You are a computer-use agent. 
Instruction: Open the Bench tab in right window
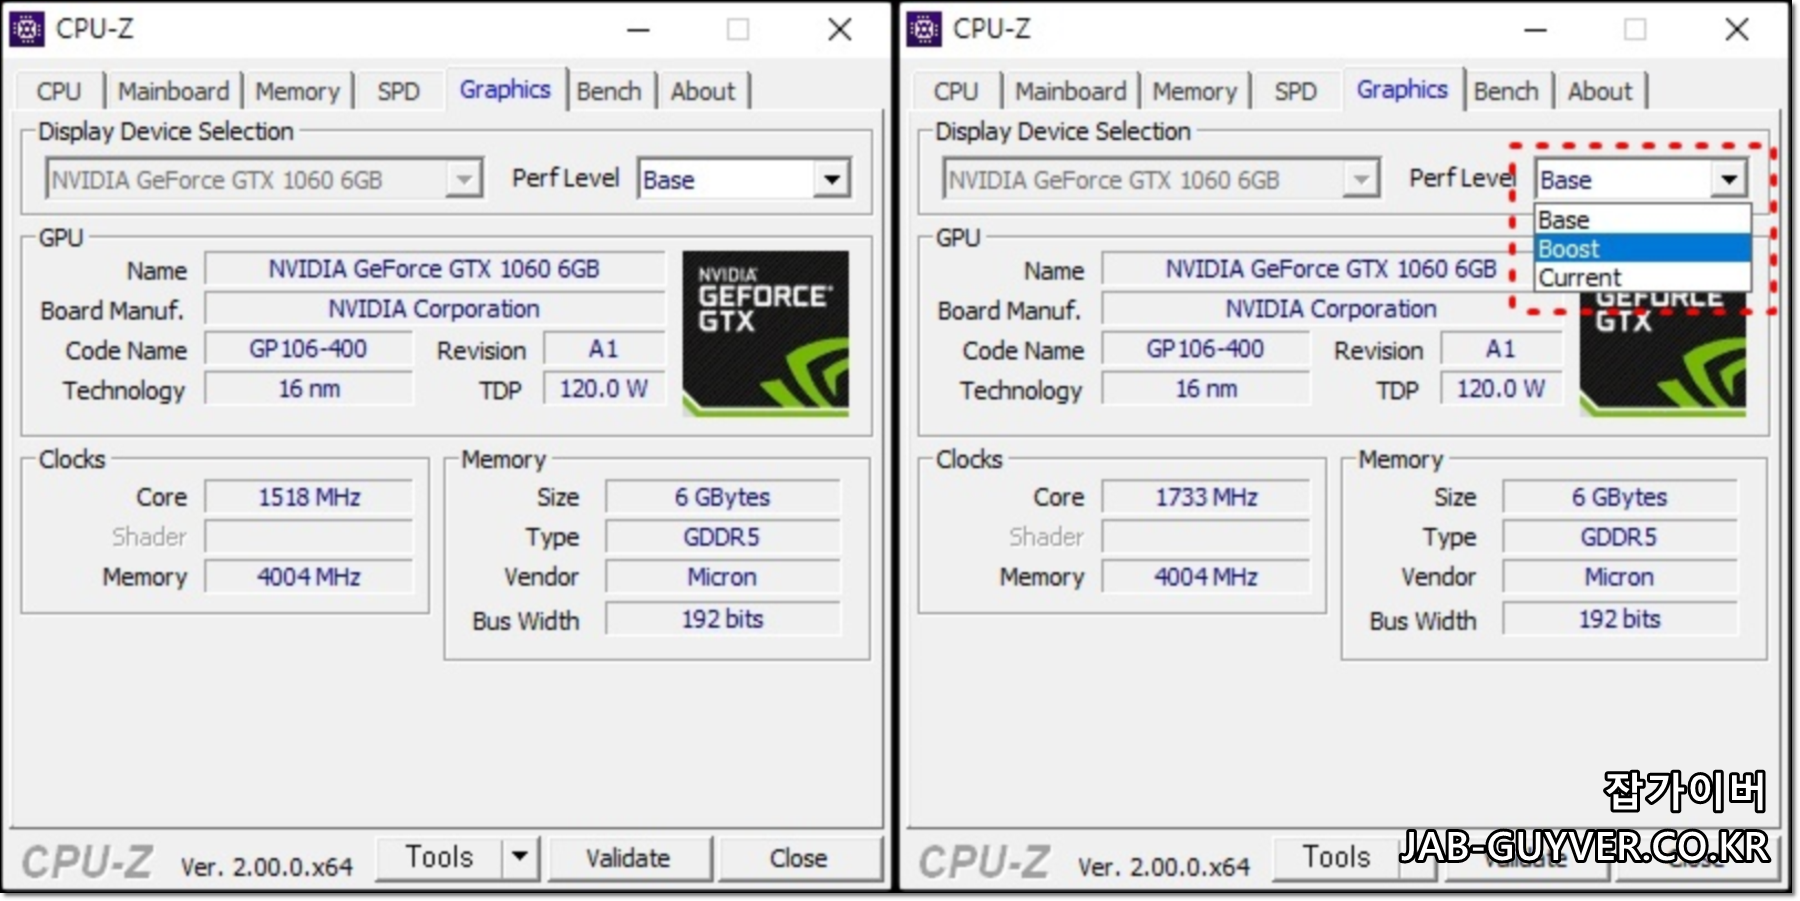pyautogui.click(x=1506, y=91)
